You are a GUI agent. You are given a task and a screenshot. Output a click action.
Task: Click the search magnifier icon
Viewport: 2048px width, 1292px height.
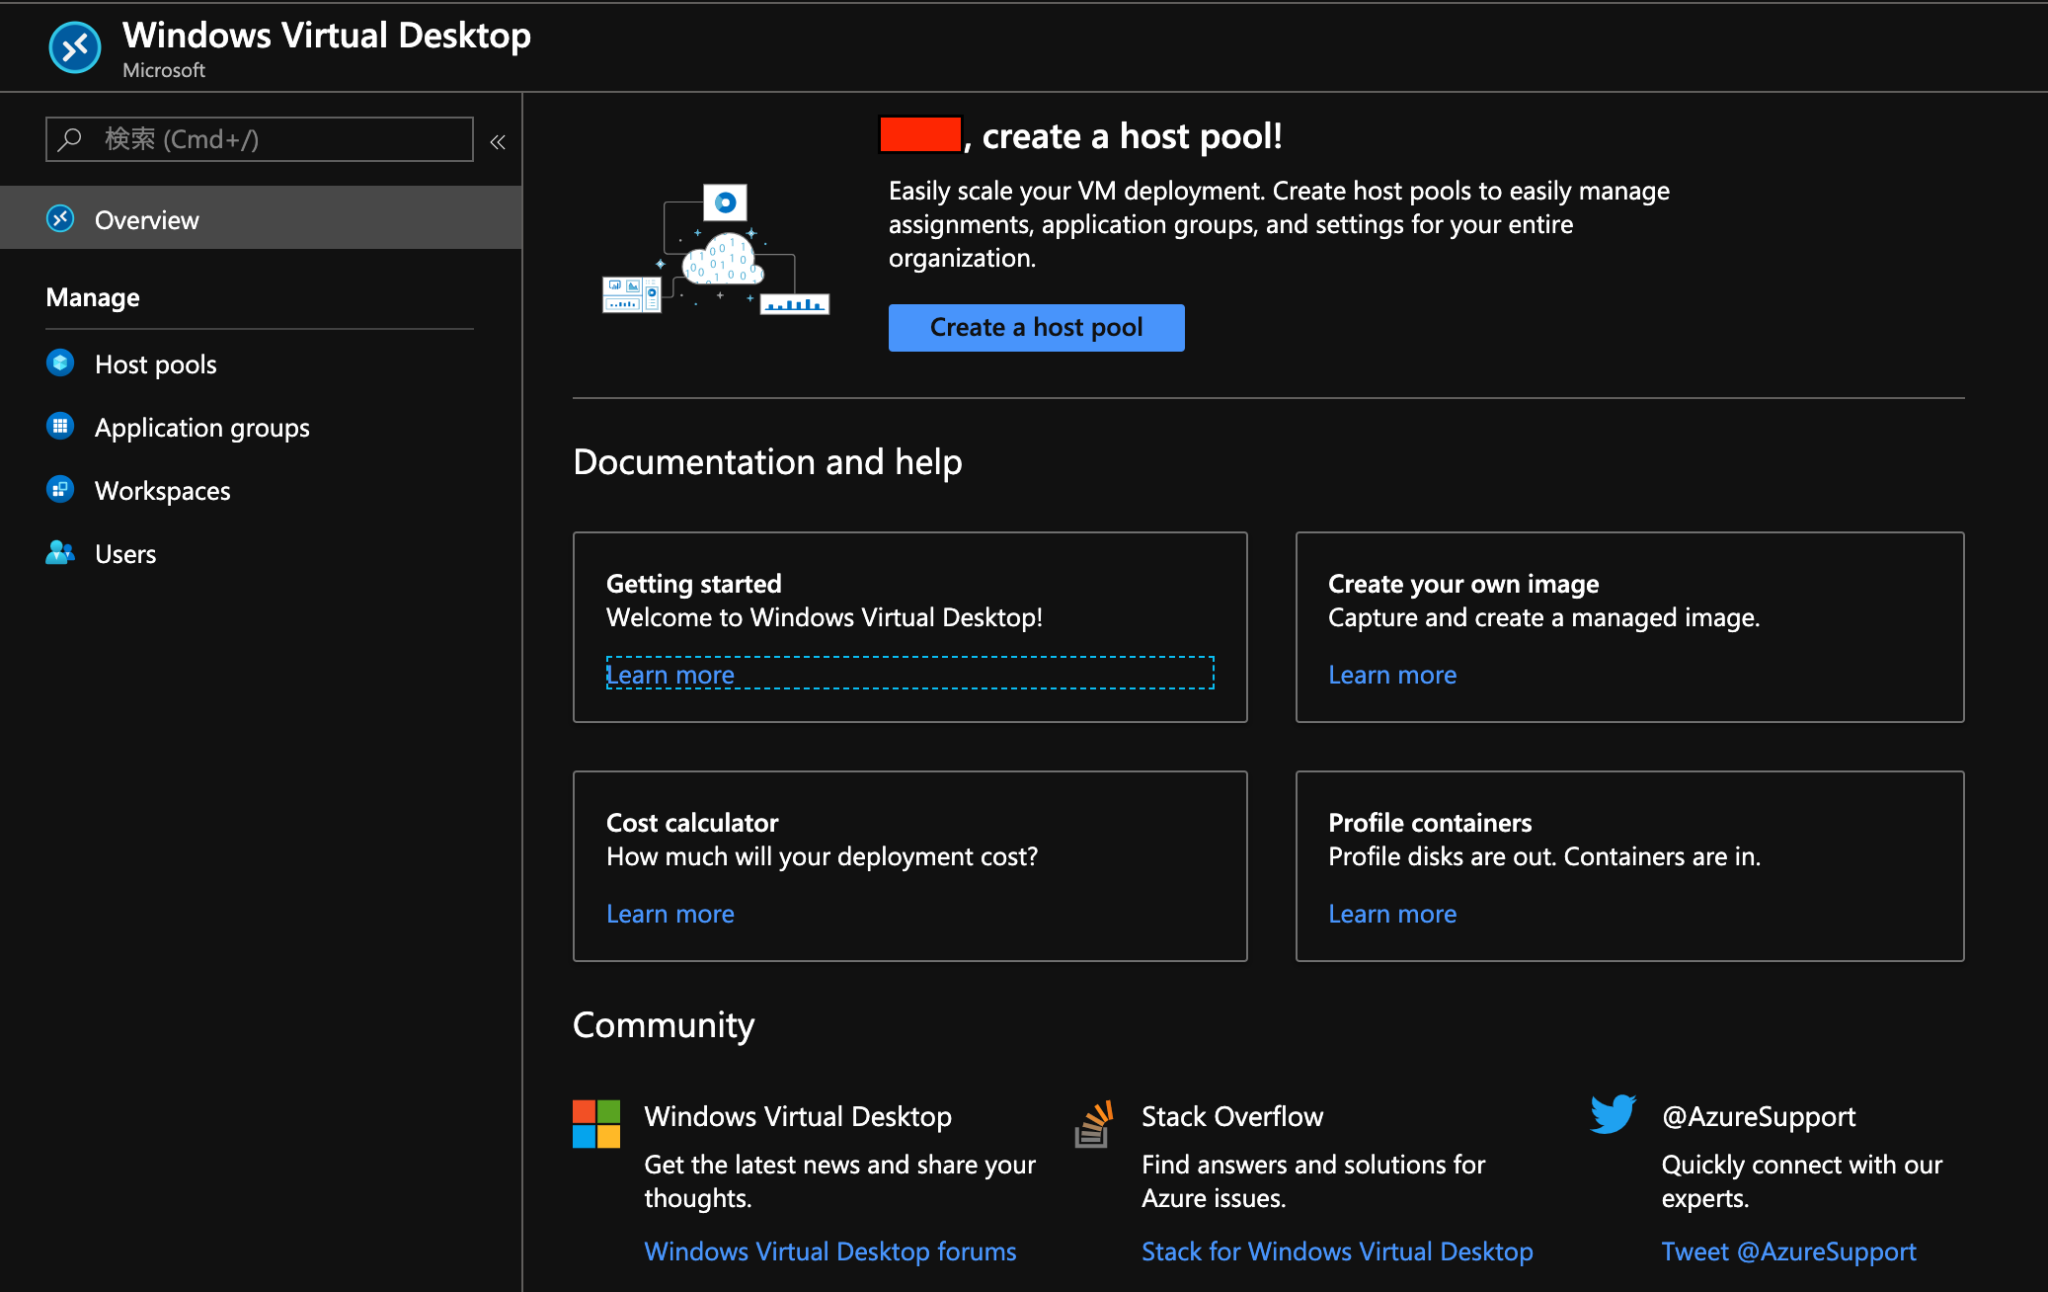tap(70, 139)
